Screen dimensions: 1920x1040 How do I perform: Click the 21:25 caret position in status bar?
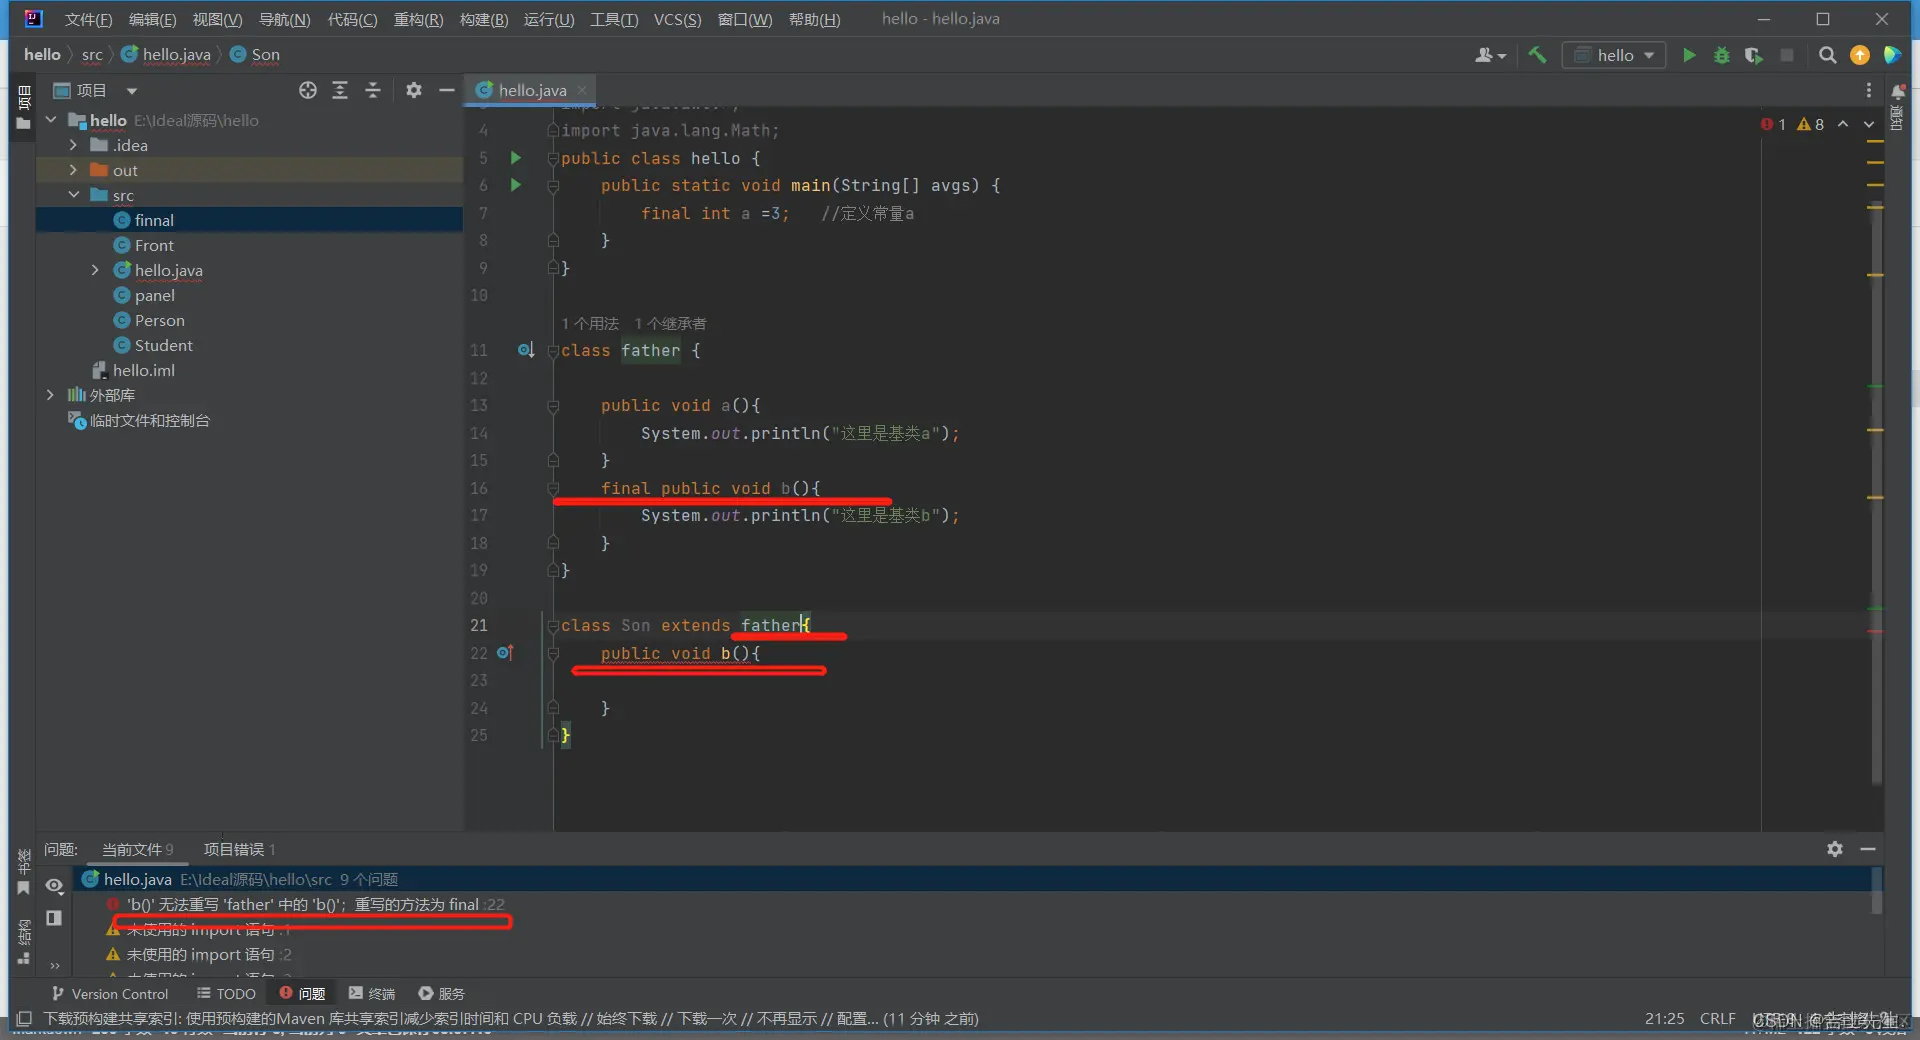pos(1664,1018)
